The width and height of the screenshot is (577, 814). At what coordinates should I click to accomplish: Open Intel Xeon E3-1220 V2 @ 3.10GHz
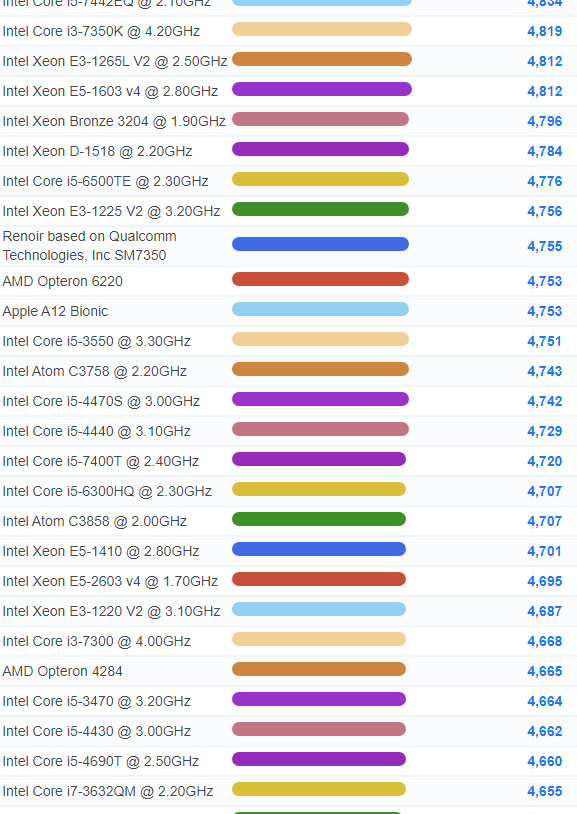coord(111,612)
